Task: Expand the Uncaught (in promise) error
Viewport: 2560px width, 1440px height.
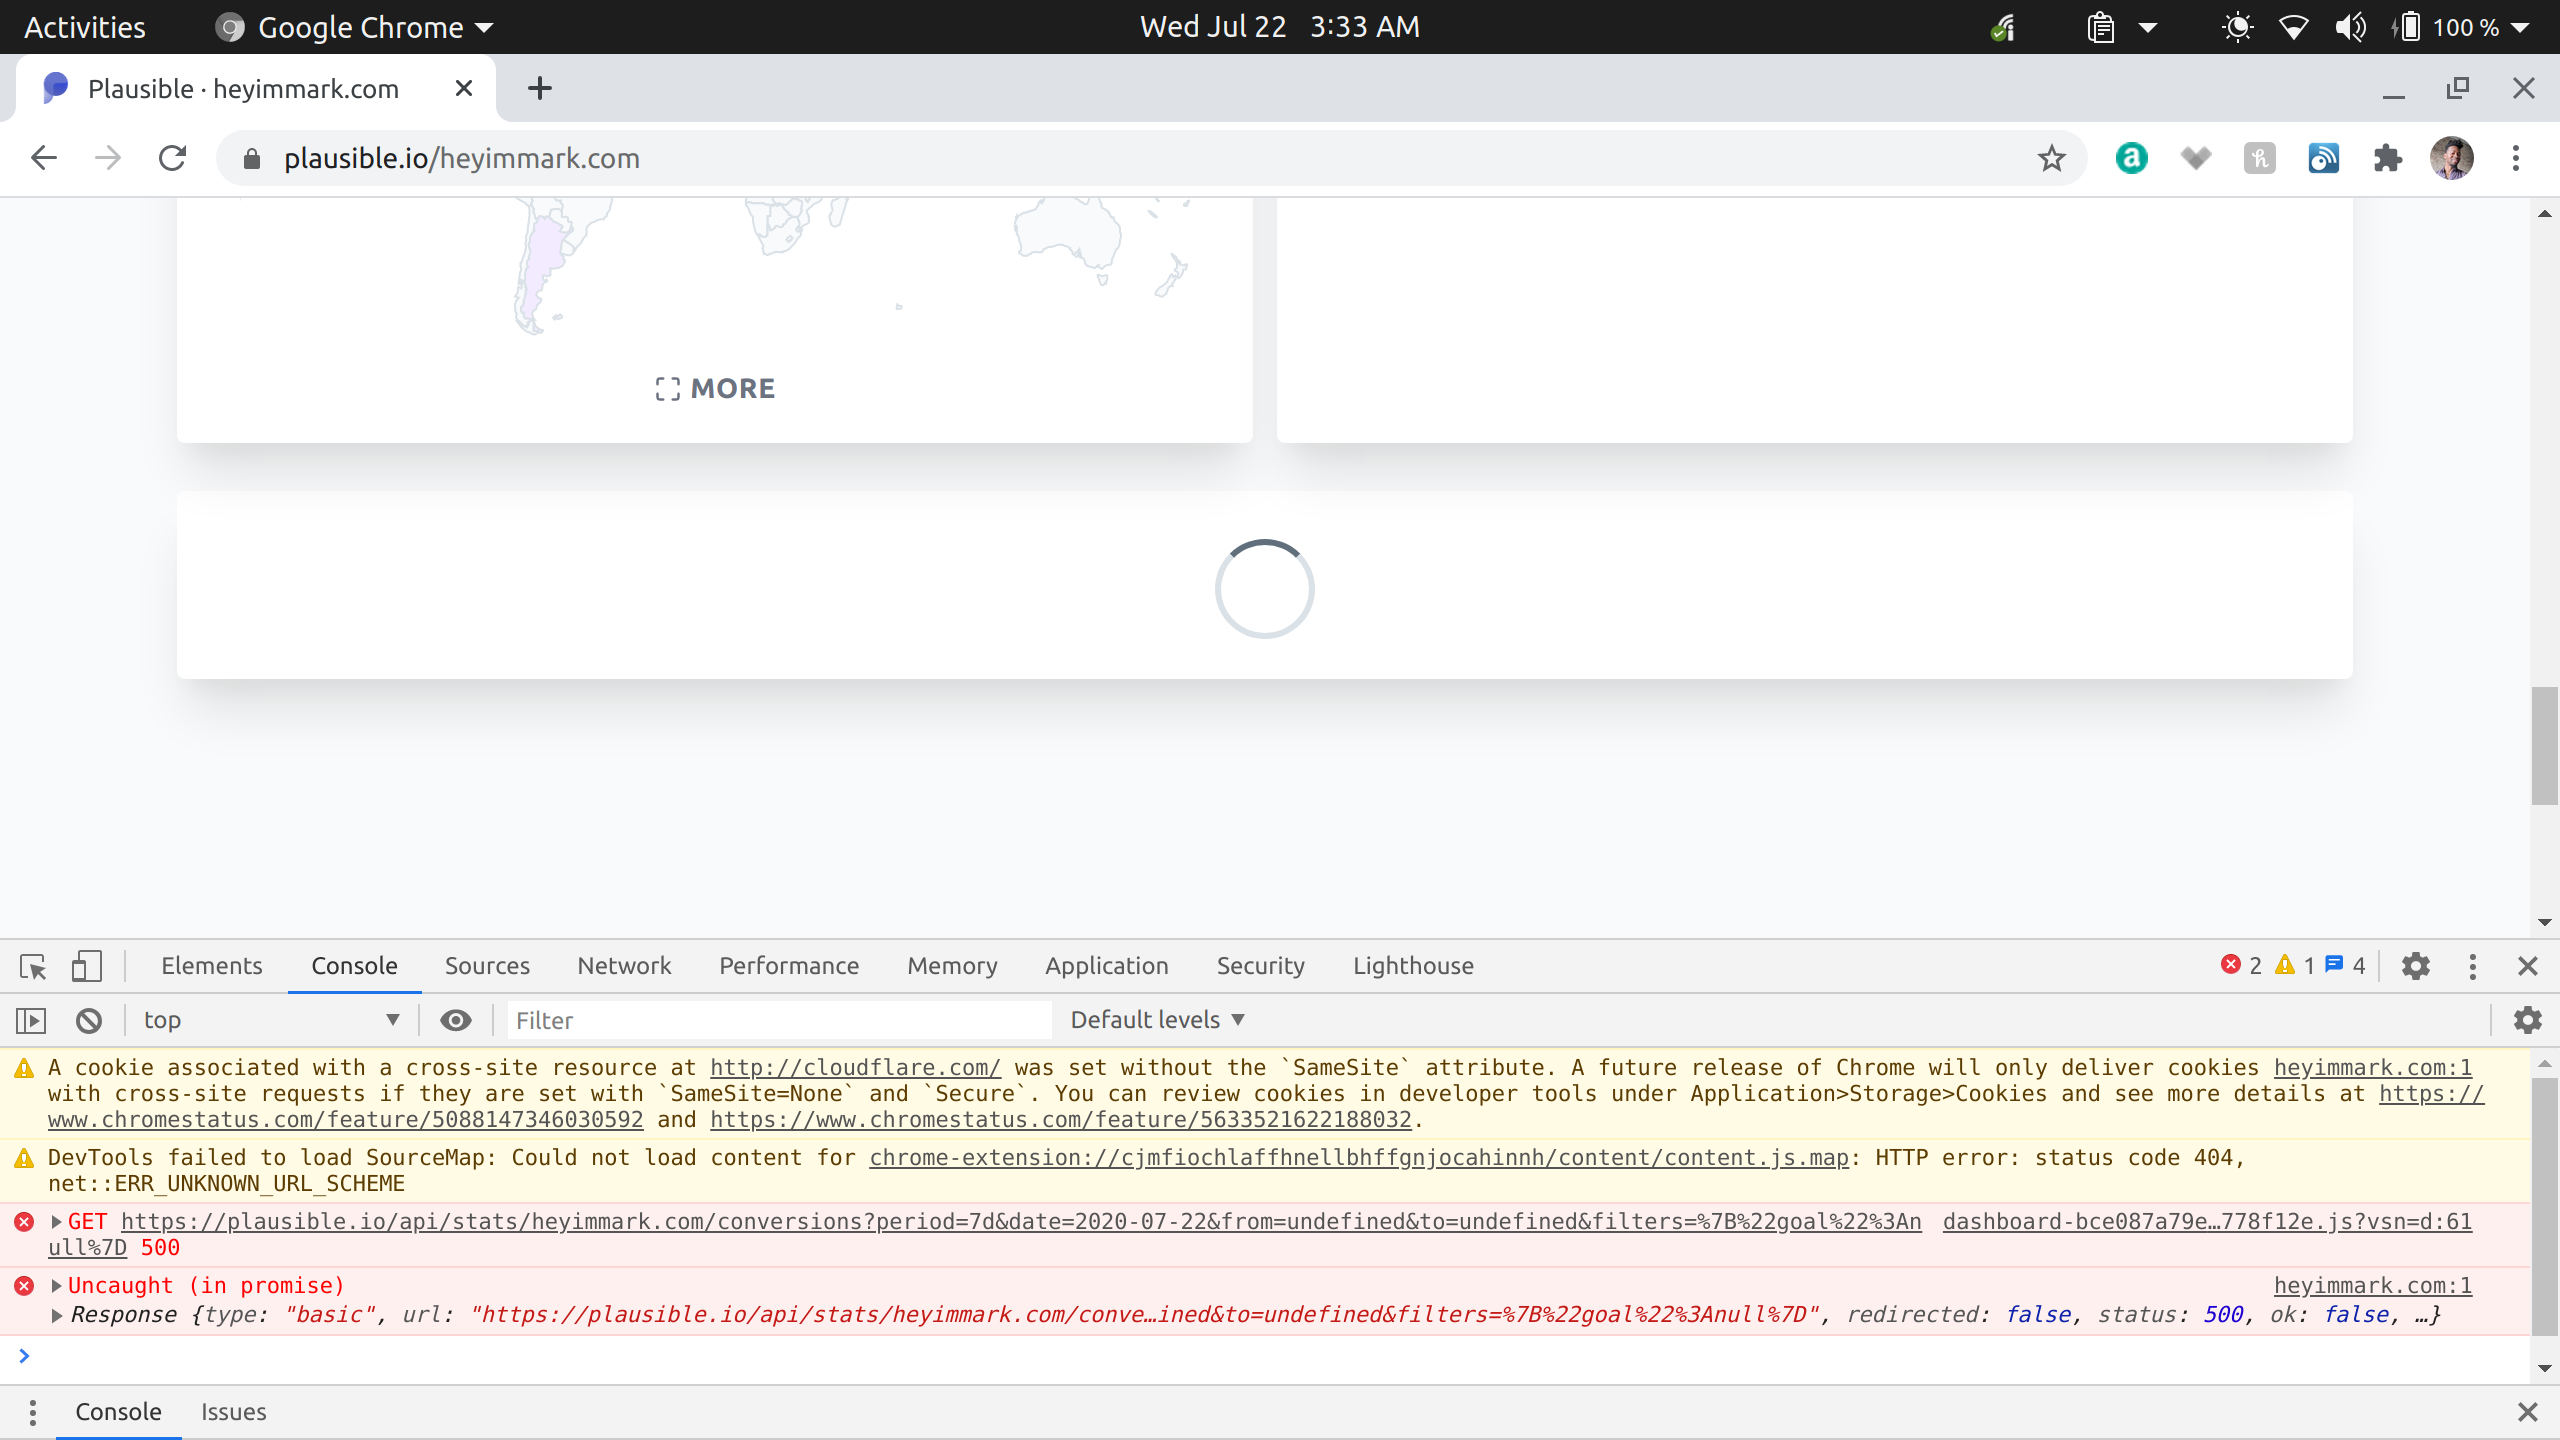Action: [57, 1286]
